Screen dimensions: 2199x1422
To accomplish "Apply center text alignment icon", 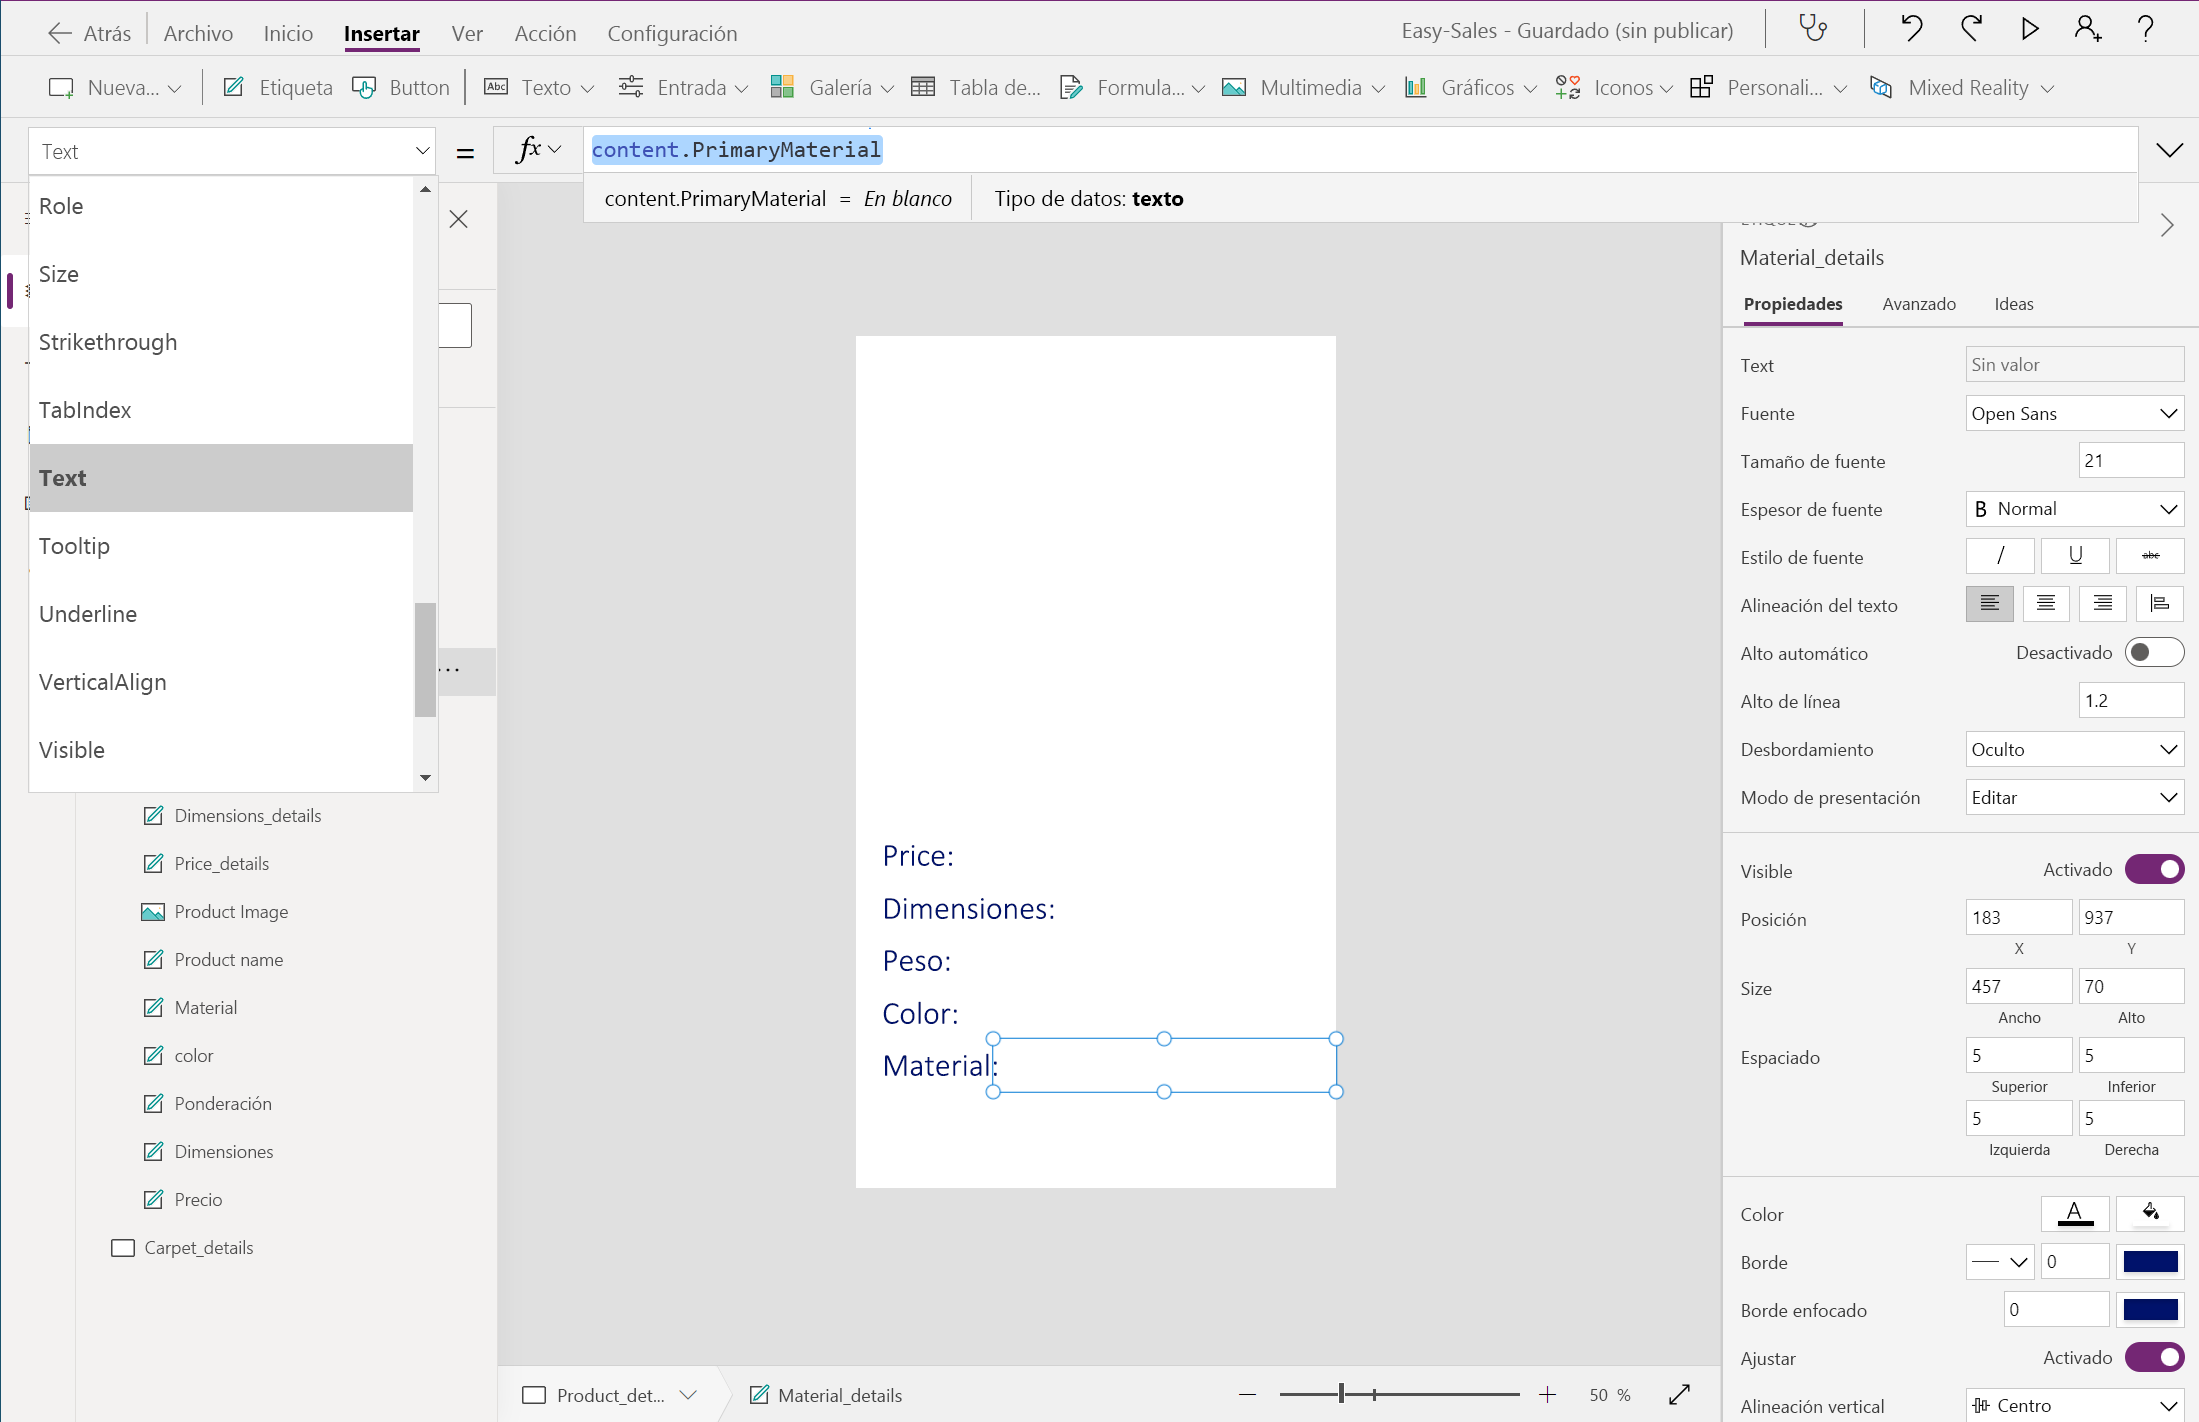I will pyautogui.click(x=2046, y=604).
